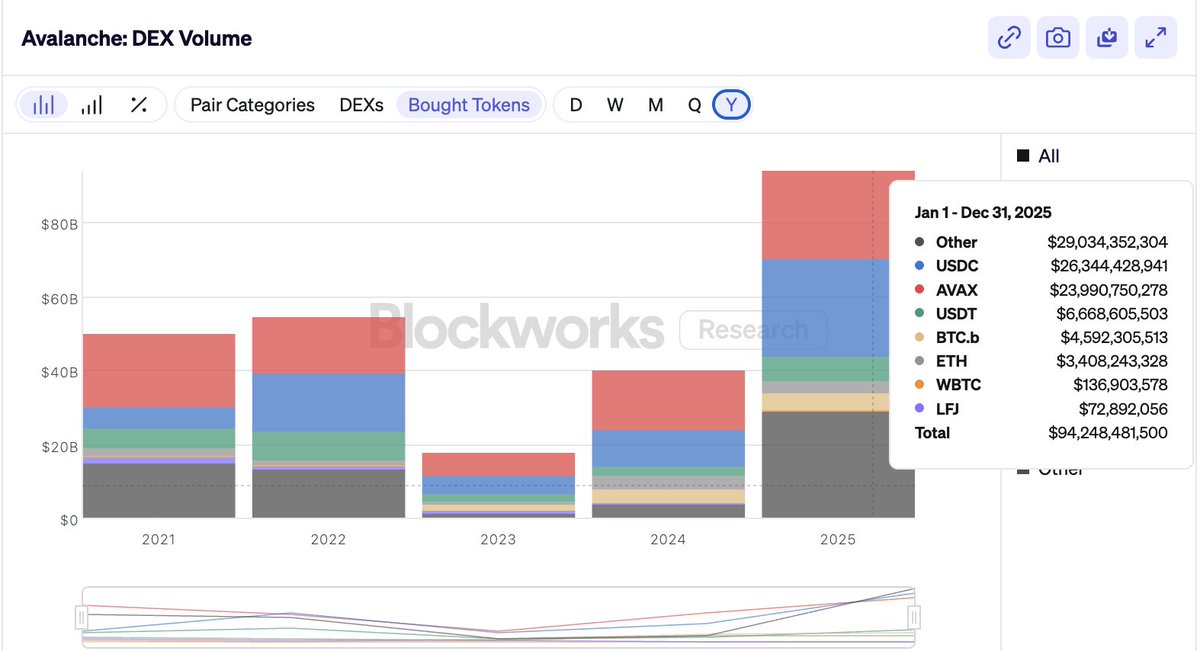Switch to percentage view
Image resolution: width=1200 pixels, height=651 pixels.
pos(139,105)
